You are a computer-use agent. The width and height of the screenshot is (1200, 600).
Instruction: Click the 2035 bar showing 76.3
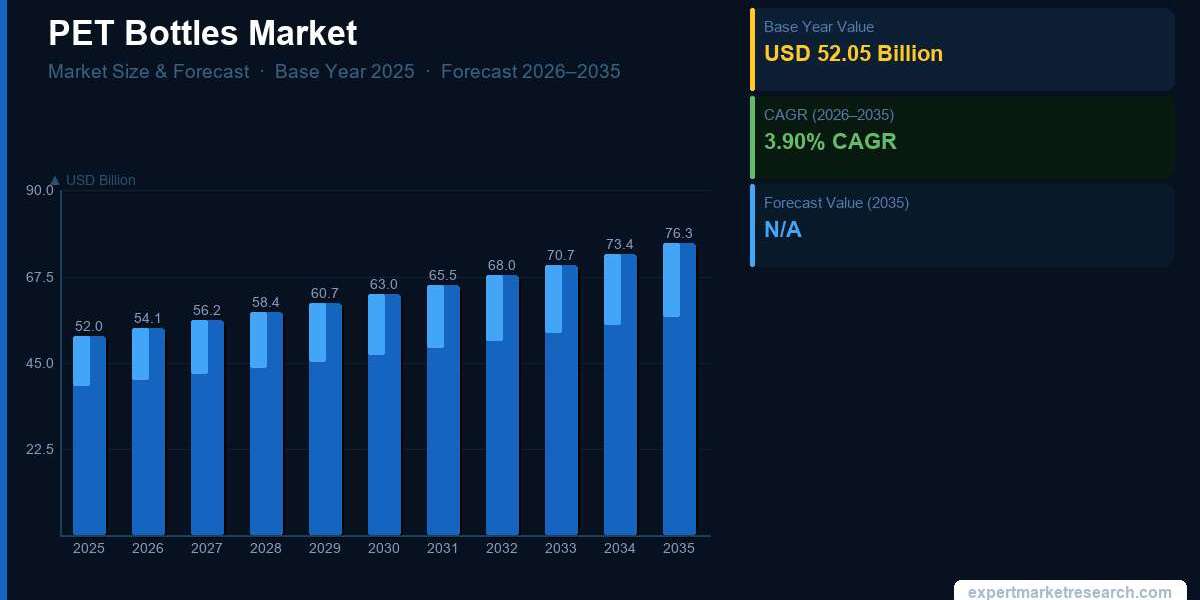(679, 389)
